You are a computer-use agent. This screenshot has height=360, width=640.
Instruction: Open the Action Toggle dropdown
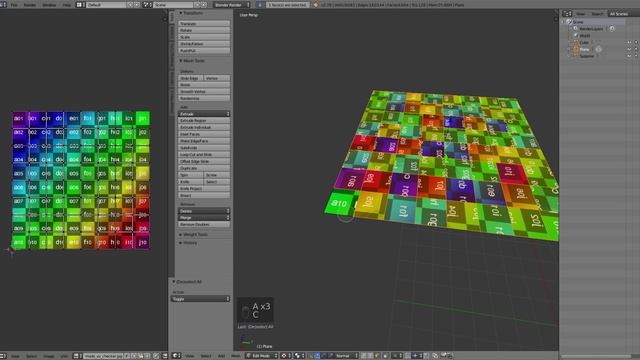[200, 299]
